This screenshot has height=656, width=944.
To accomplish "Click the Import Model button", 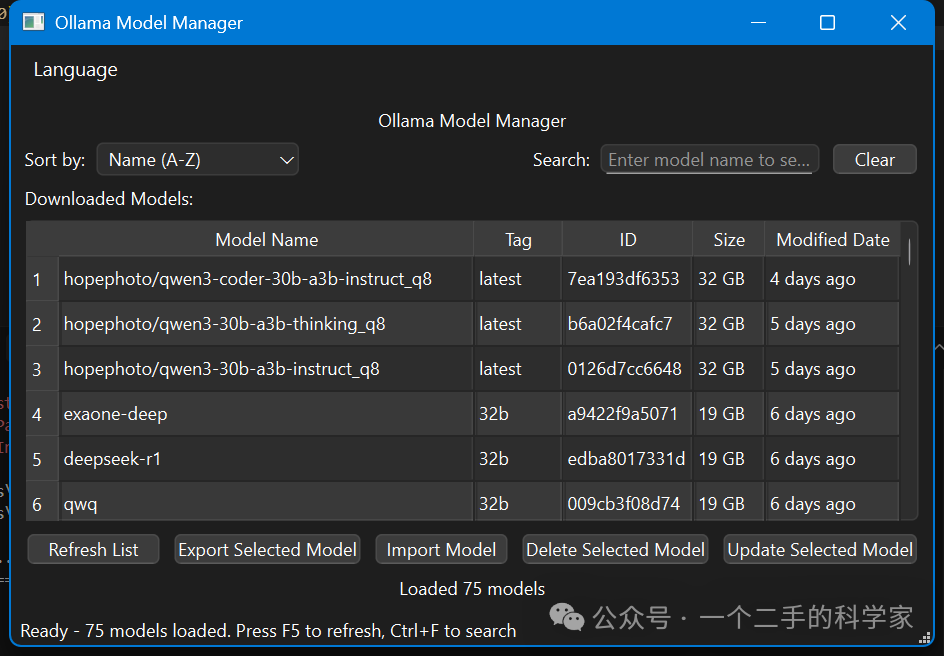I will point(441,549).
